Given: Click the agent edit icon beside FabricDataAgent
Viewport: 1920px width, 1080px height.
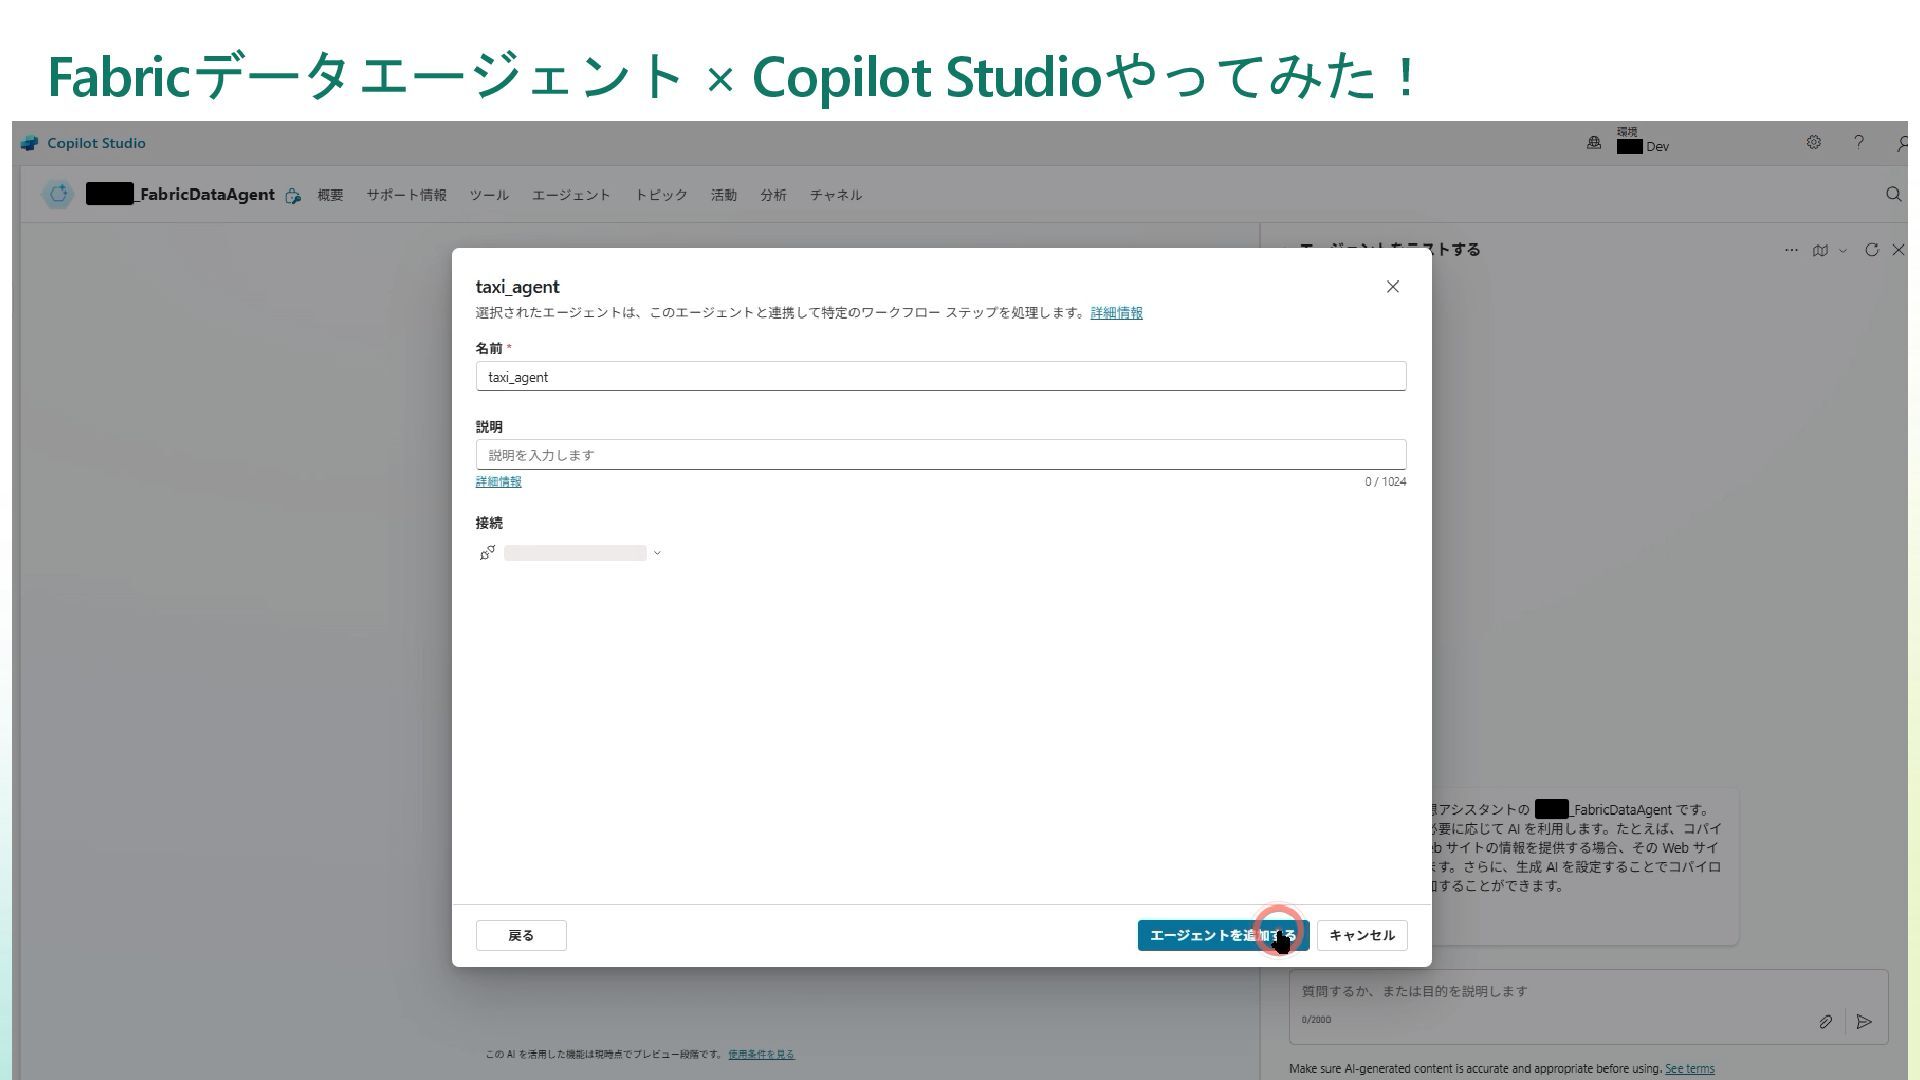Looking at the screenshot, I should pos(293,196).
